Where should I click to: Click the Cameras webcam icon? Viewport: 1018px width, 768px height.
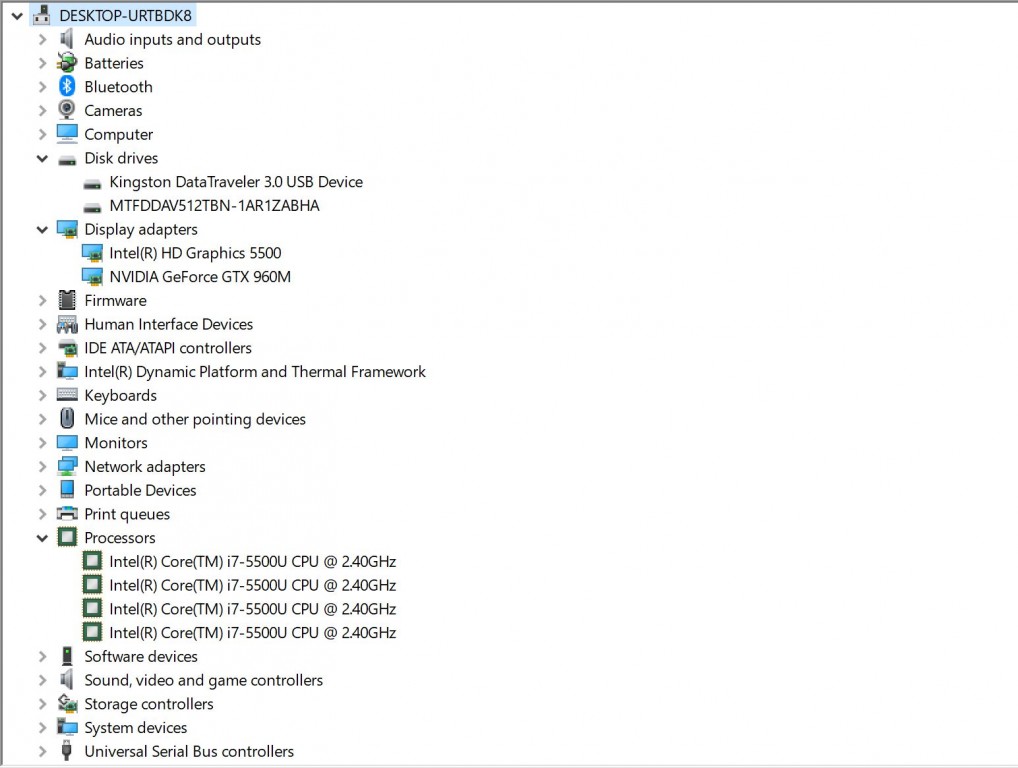coord(67,110)
